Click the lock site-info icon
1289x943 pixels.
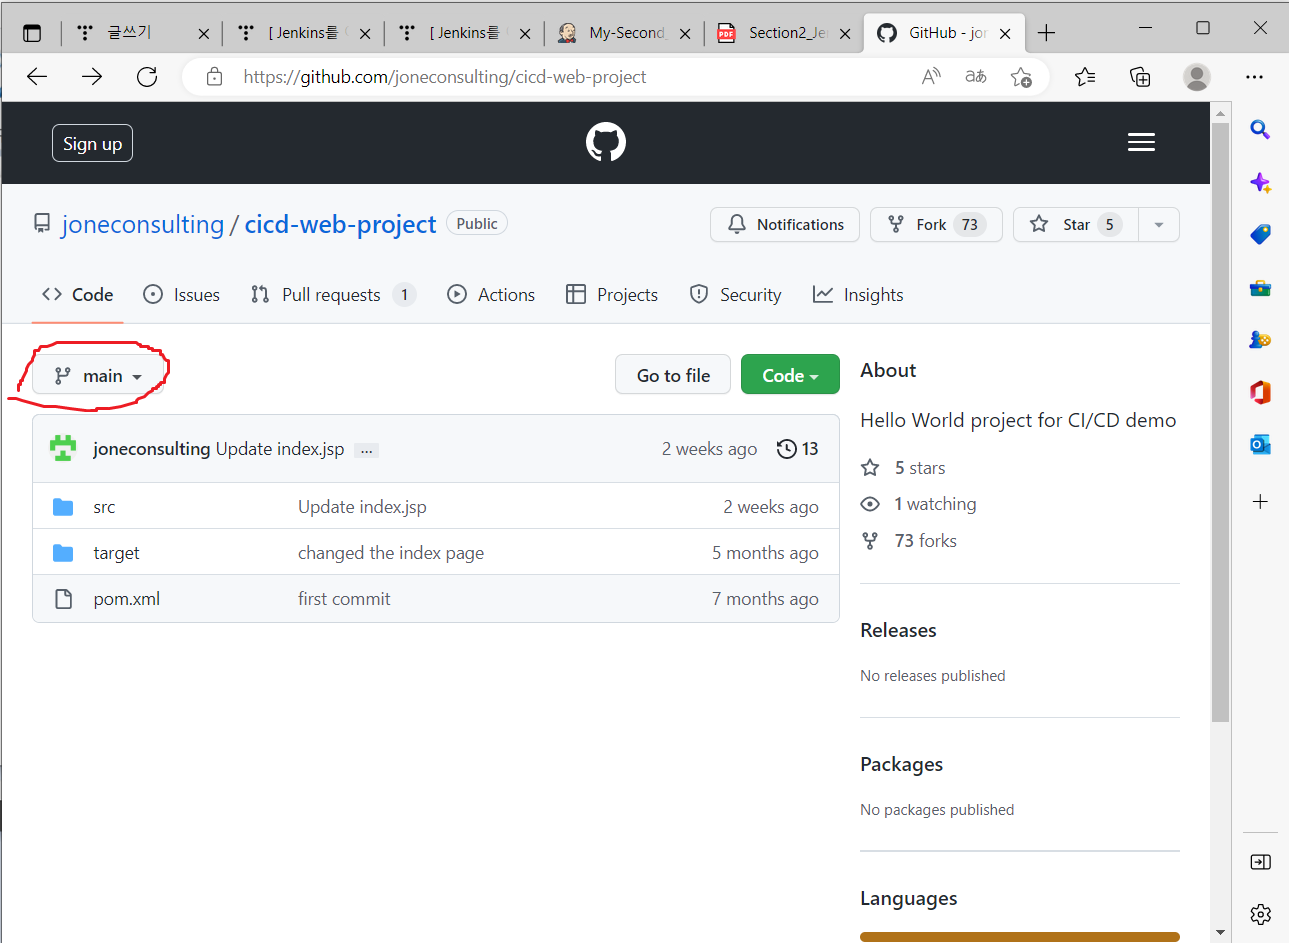(214, 77)
